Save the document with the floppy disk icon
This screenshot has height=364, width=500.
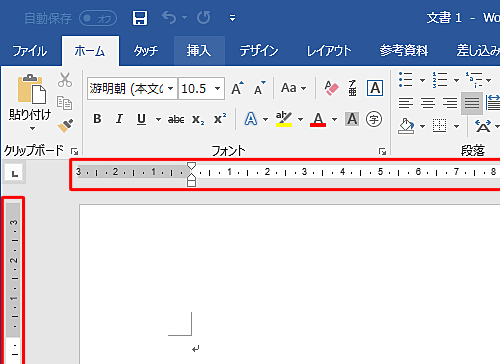[x=140, y=18]
